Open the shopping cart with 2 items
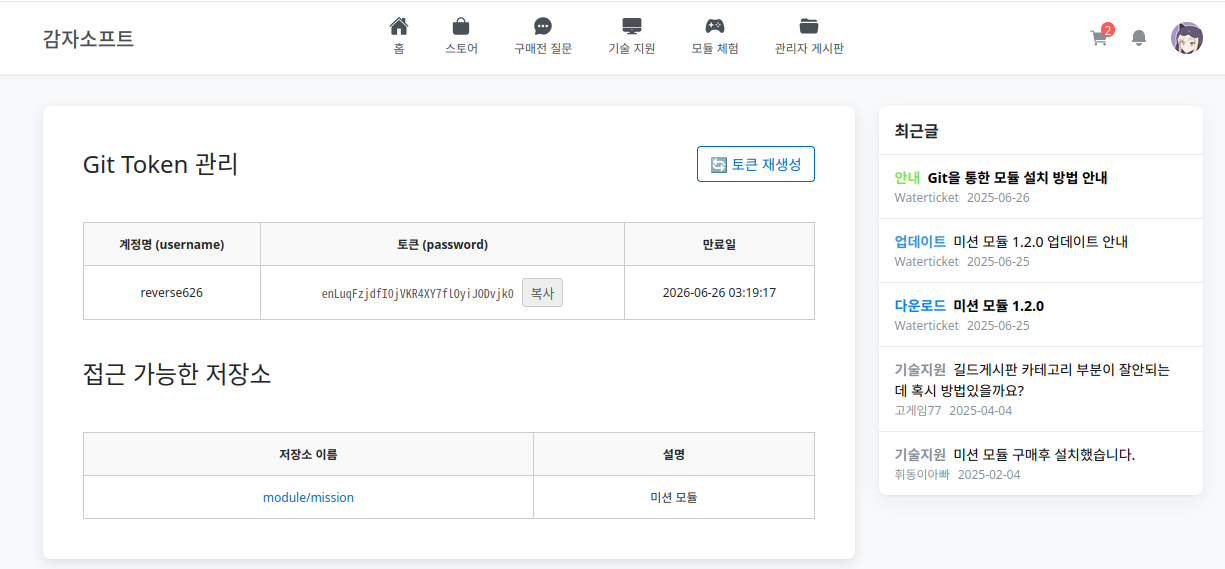The width and height of the screenshot is (1225, 569). coord(1100,37)
